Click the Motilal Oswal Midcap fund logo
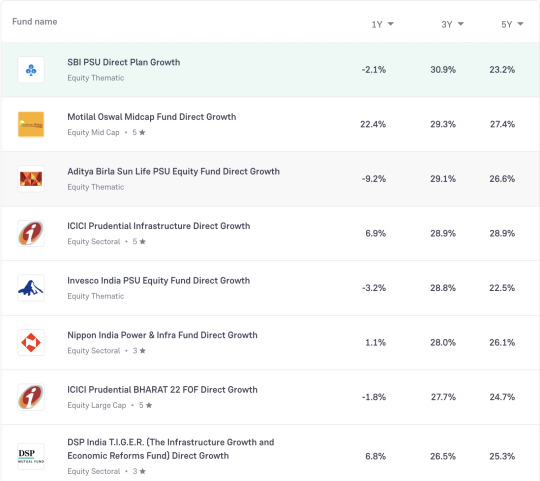 click(x=31, y=124)
